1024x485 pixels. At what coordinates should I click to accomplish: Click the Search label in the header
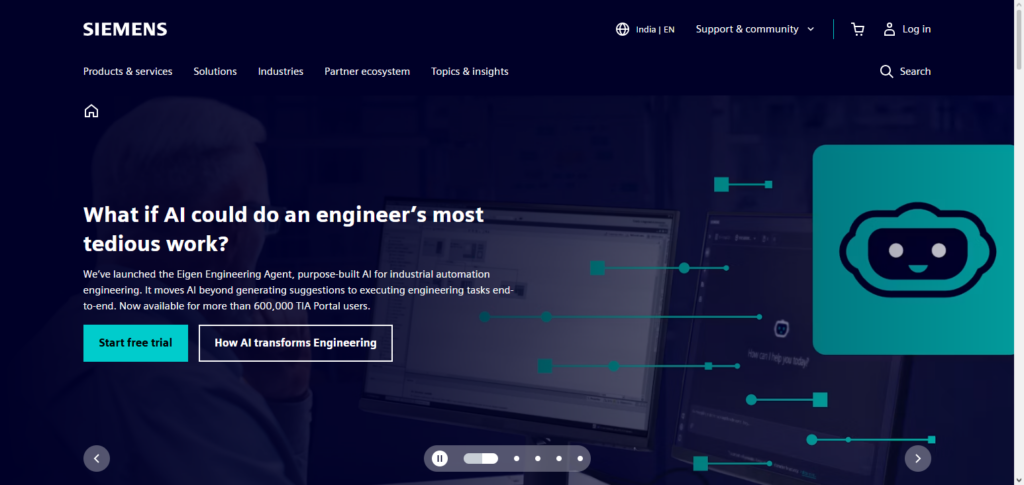[x=915, y=71]
